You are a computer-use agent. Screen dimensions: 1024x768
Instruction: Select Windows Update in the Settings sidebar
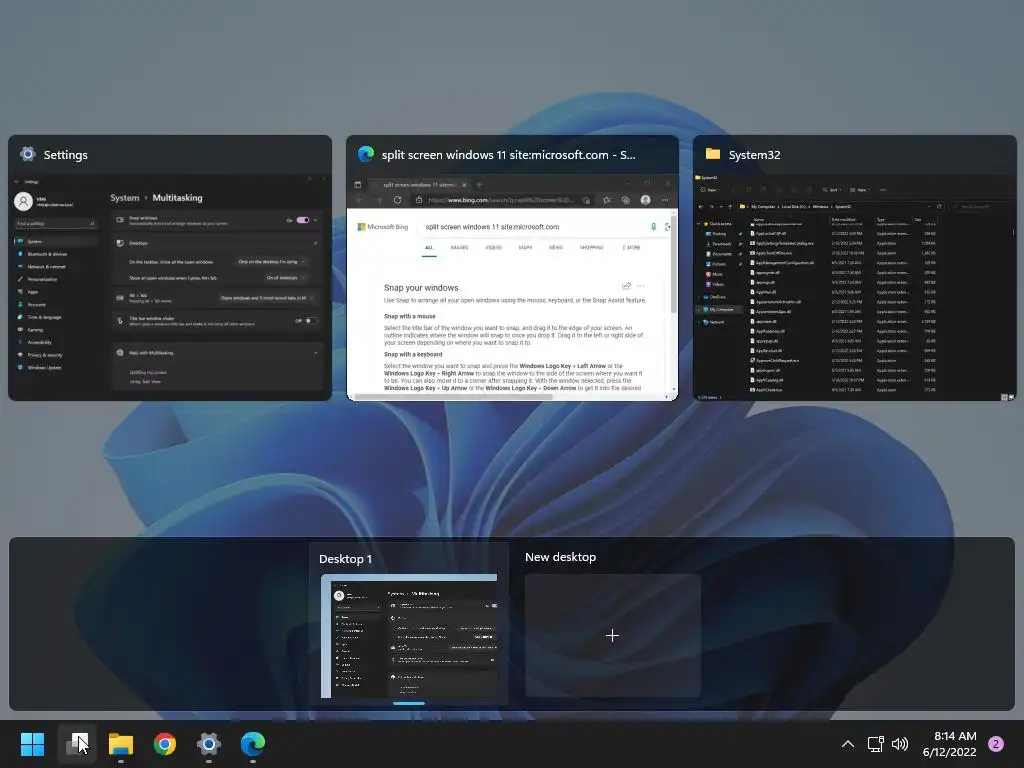click(56, 368)
